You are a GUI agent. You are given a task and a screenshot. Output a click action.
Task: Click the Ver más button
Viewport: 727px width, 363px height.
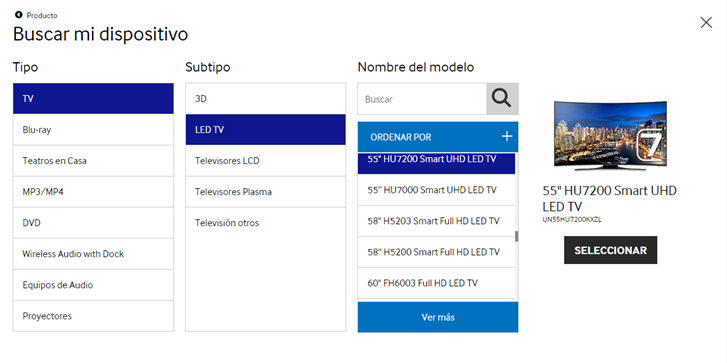click(x=438, y=317)
